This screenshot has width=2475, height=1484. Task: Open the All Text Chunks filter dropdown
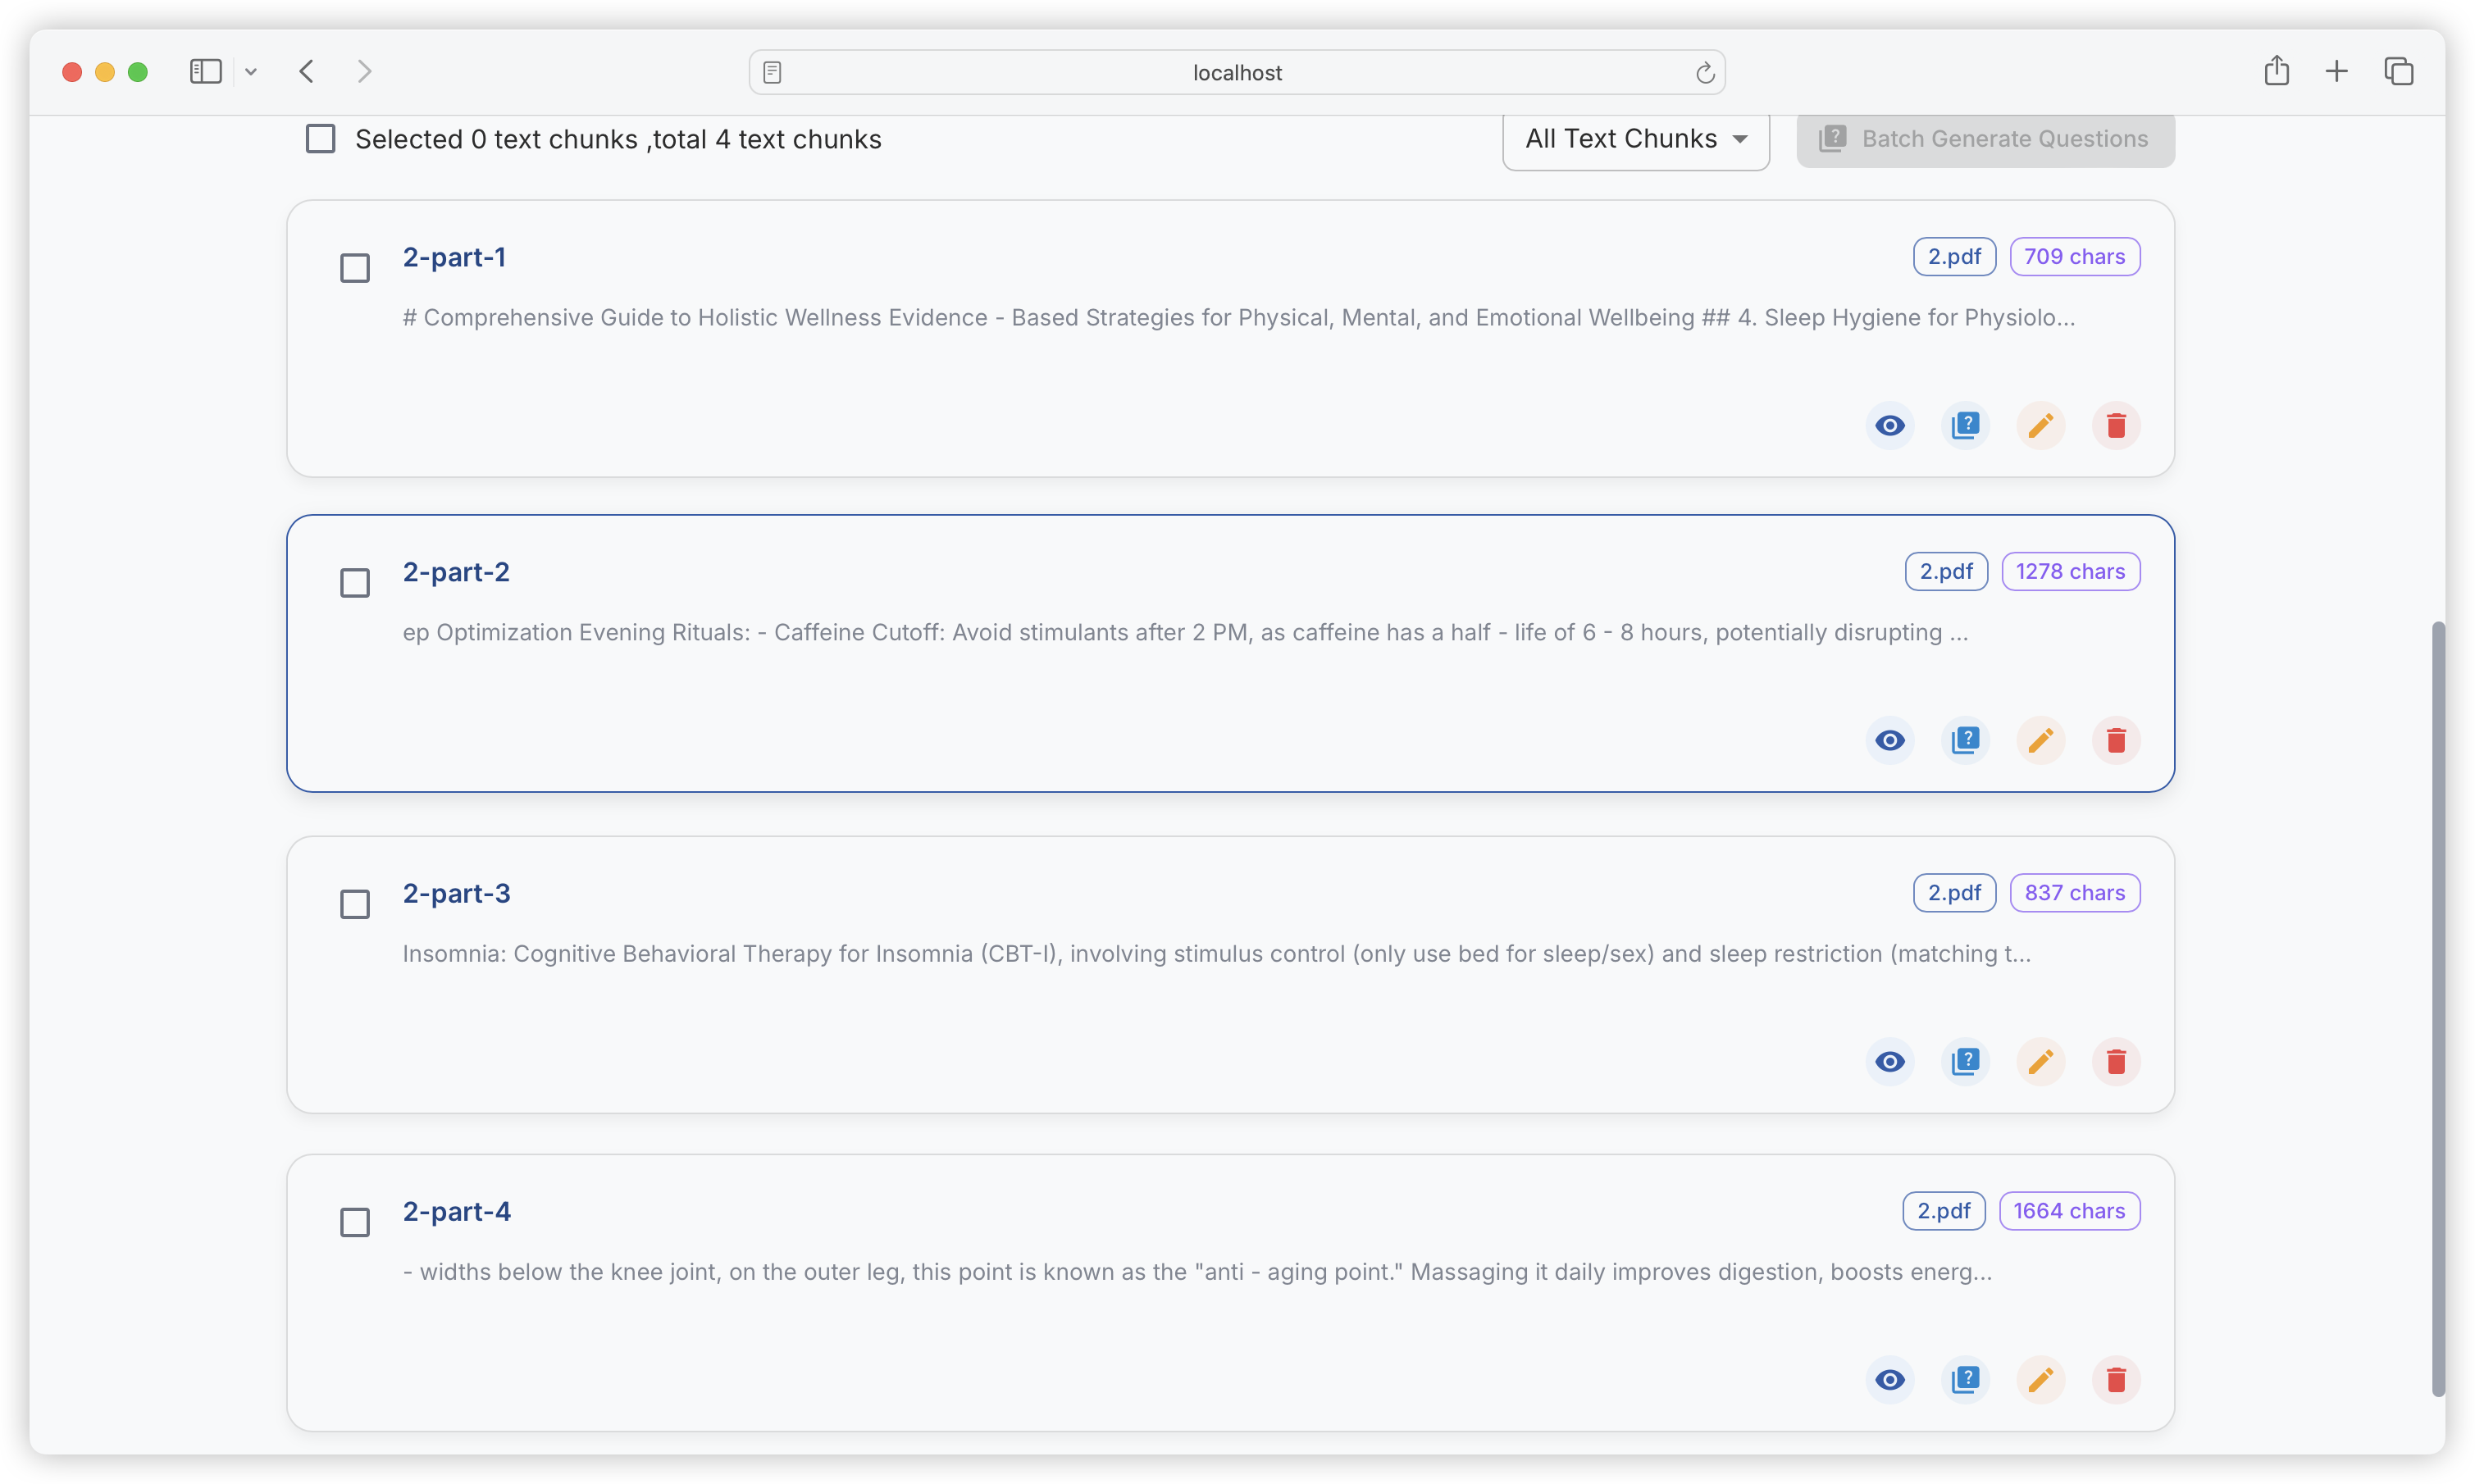coord(1635,139)
